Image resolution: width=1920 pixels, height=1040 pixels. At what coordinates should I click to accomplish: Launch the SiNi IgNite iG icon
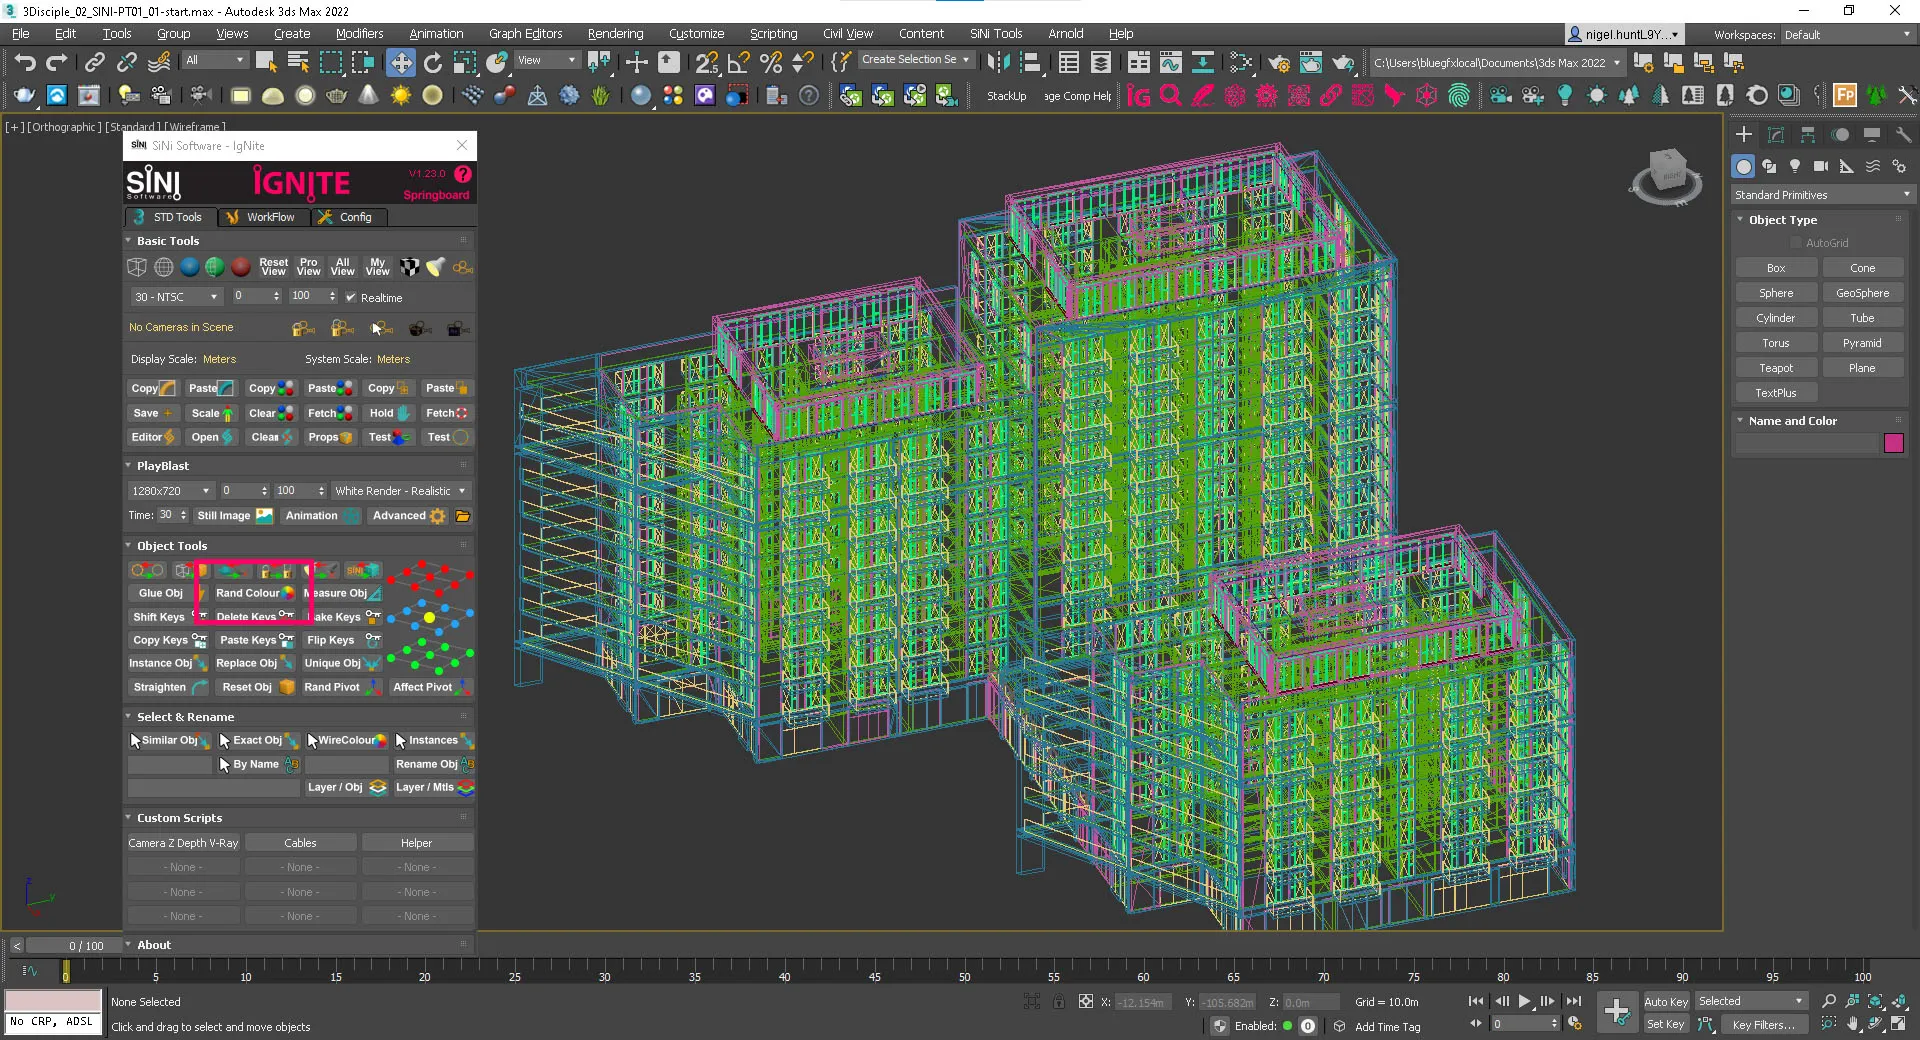1139,96
